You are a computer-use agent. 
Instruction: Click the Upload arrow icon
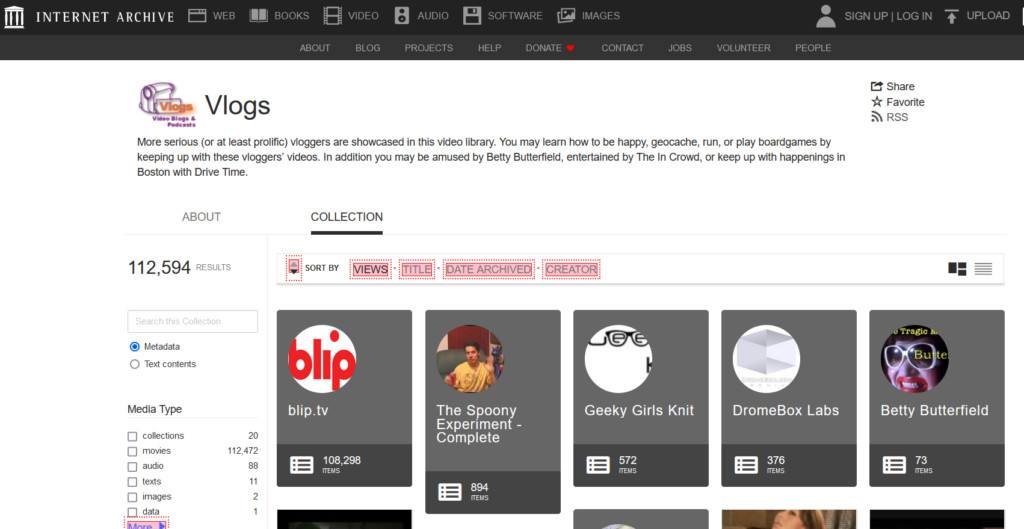point(952,16)
